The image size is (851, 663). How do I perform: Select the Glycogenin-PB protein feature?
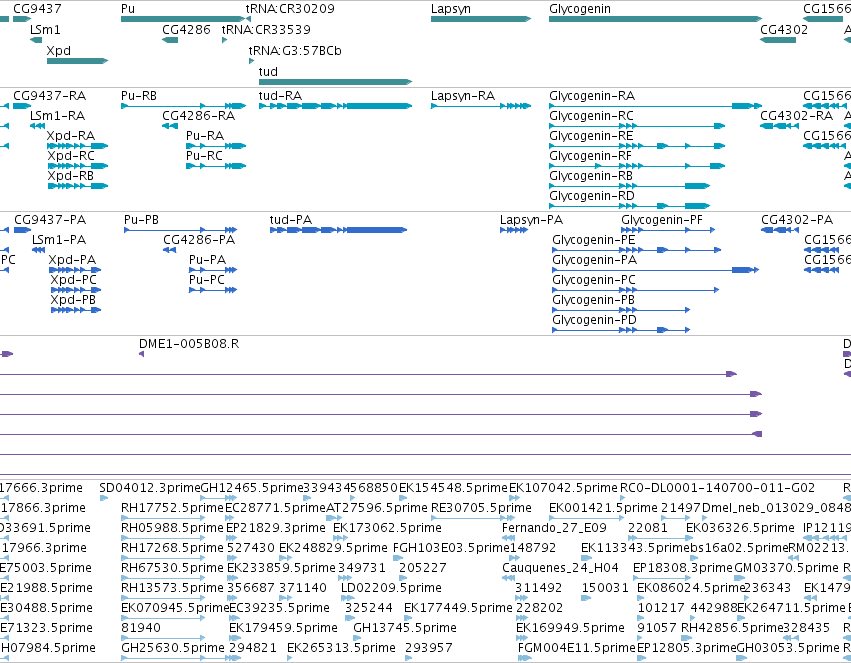[x=621, y=310]
